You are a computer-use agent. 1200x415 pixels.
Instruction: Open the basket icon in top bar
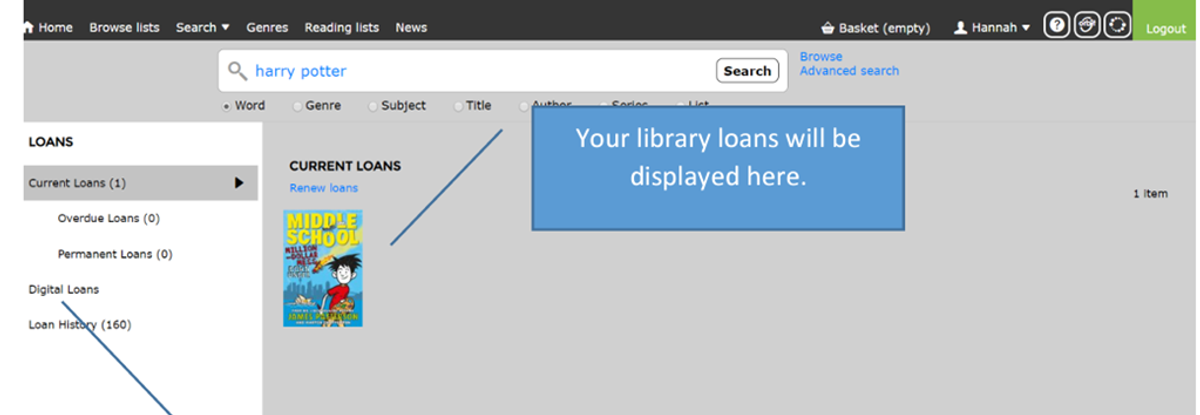coord(827,28)
